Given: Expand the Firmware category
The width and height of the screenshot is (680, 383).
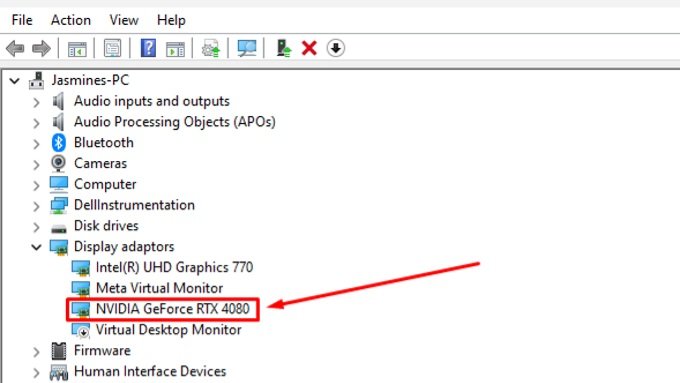Looking at the screenshot, I should tap(36, 352).
